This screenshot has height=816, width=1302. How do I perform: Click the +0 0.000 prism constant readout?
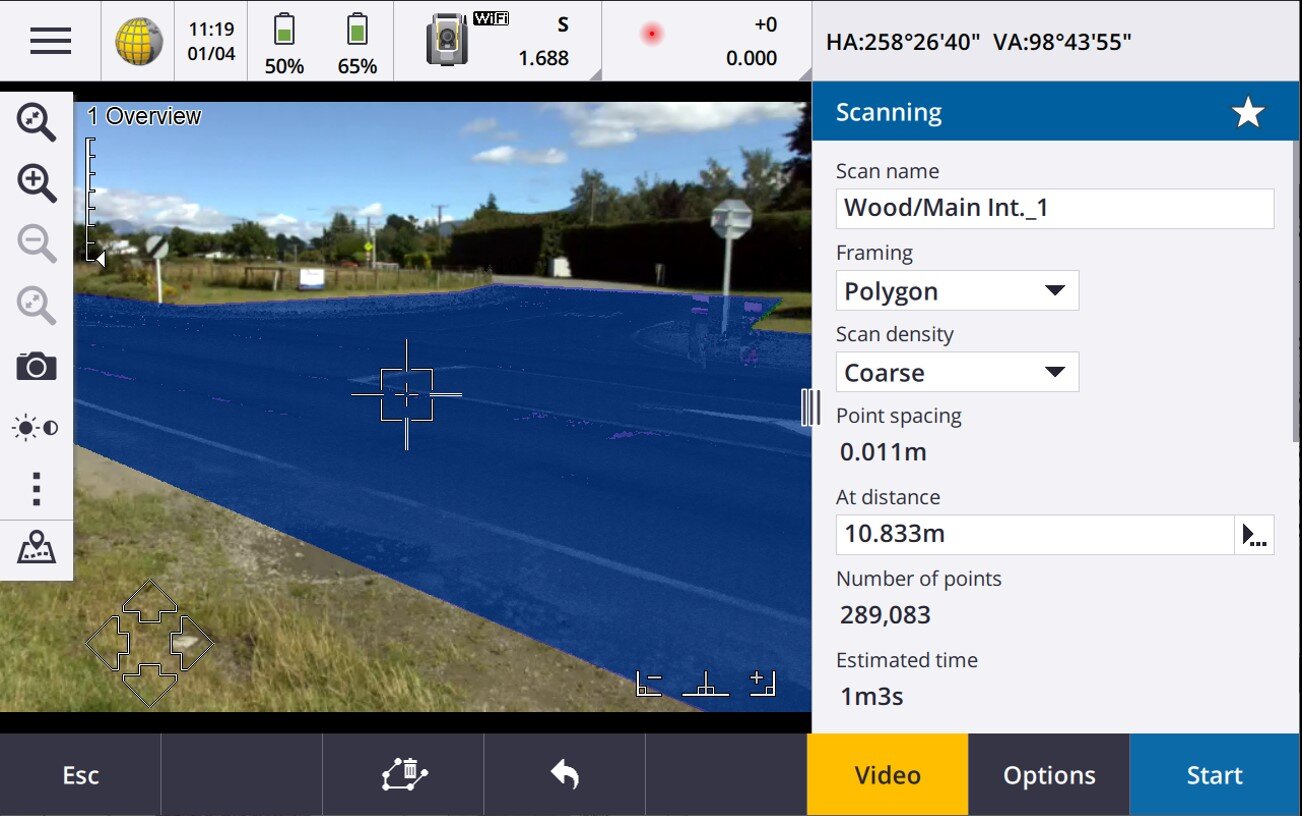click(x=752, y=41)
